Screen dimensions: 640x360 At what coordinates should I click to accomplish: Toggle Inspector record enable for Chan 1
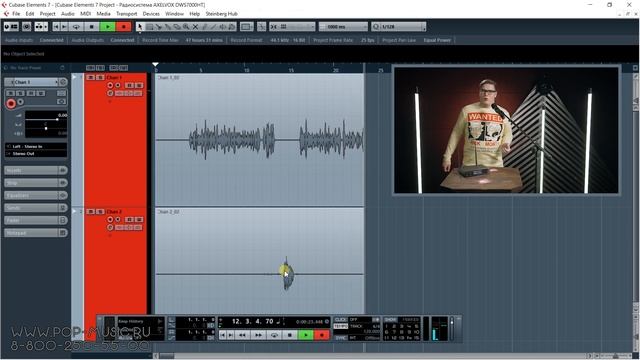(x=11, y=104)
